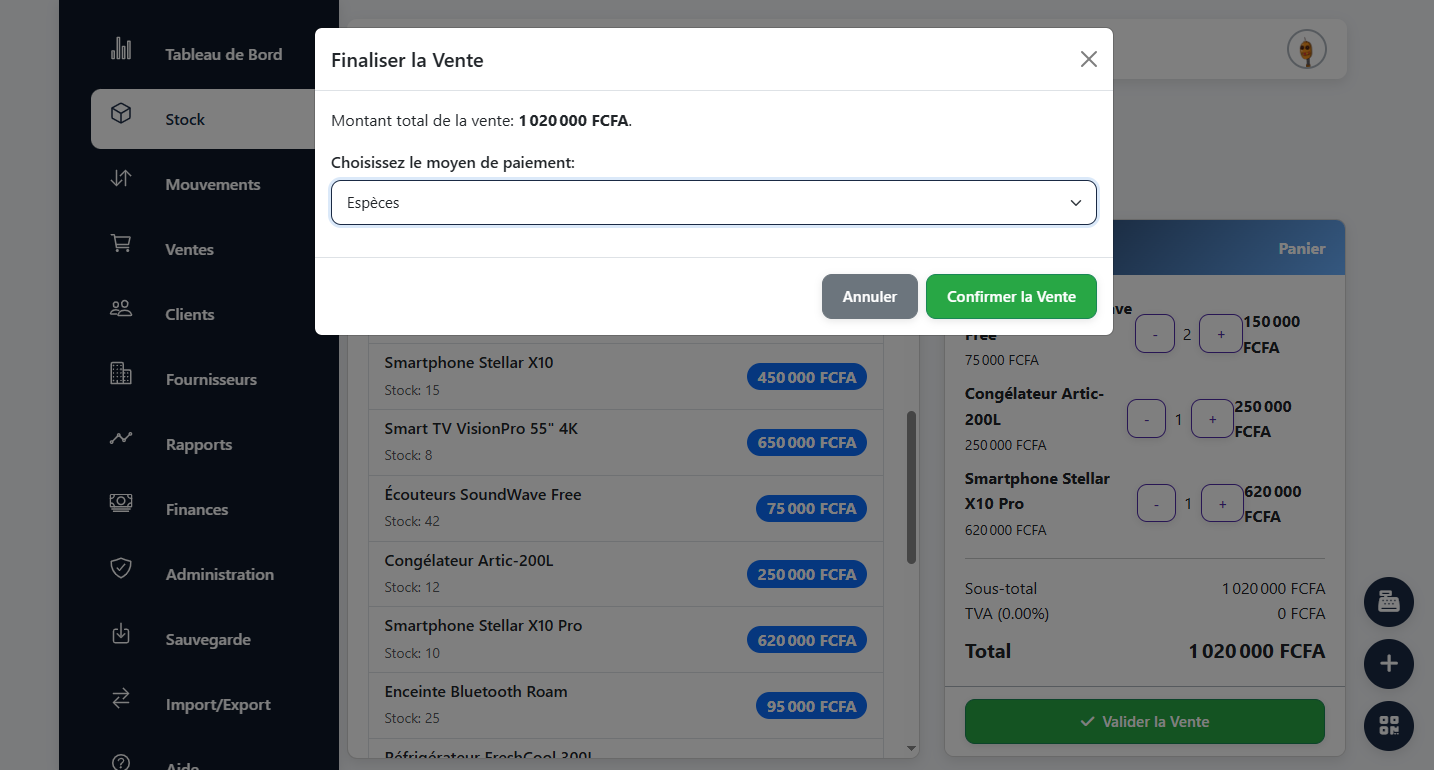The width and height of the screenshot is (1434, 770).
Task: Click the Panier header label
Action: click(x=1302, y=248)
